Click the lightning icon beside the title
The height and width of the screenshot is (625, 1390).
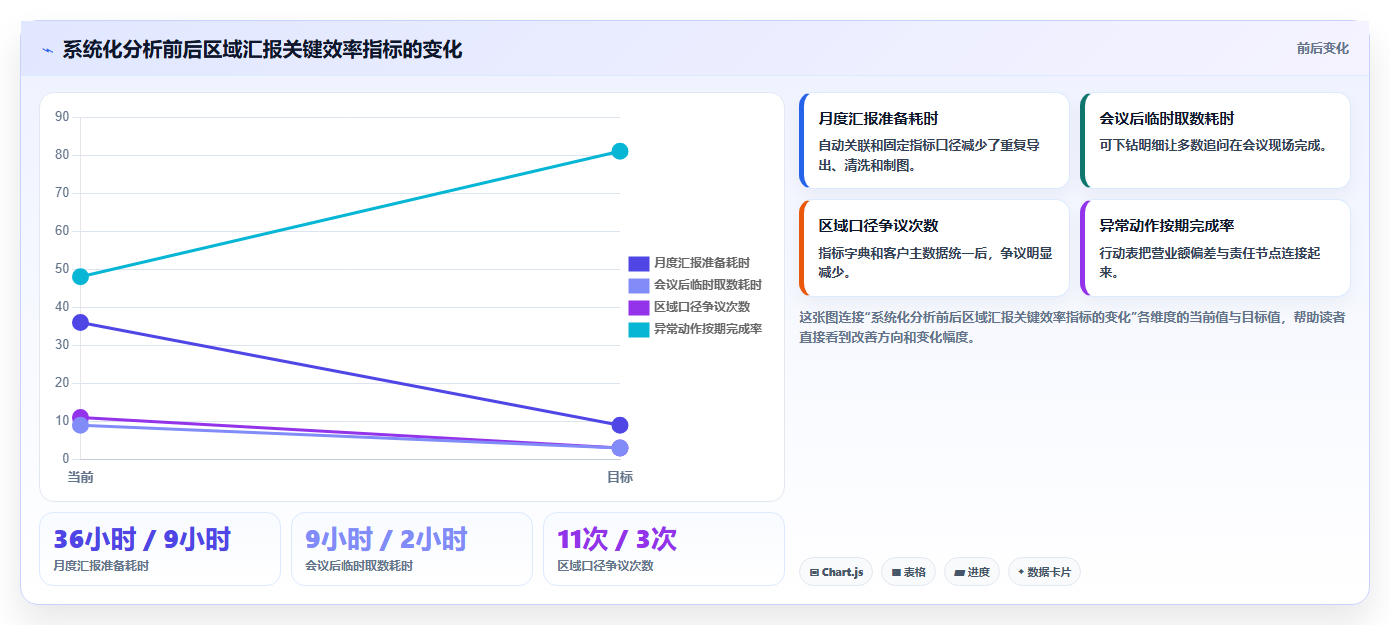pos(47,50)
